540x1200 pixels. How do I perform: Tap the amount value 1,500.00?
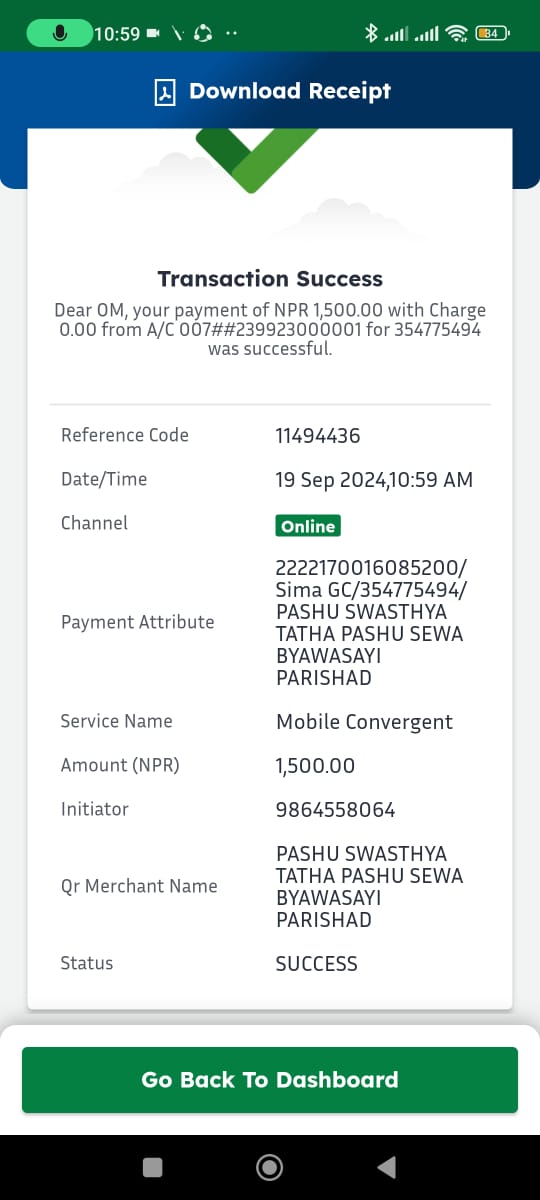click(x=315, y=766)
